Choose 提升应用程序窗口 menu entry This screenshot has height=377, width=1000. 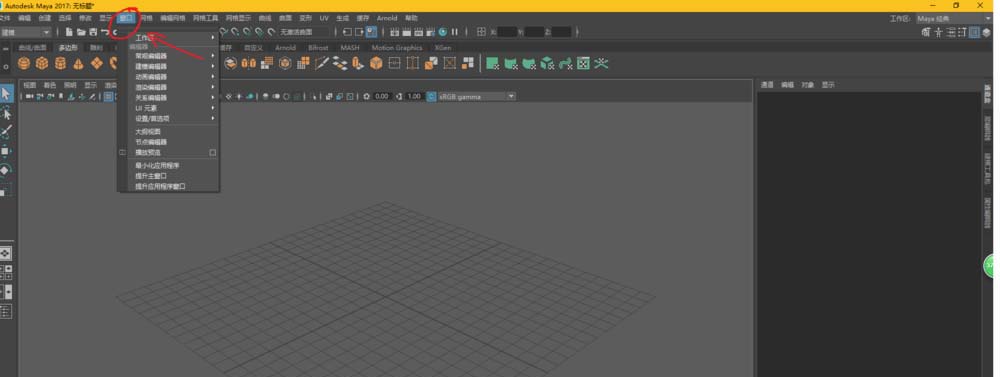pyautogui.click(x=160, y=186)
